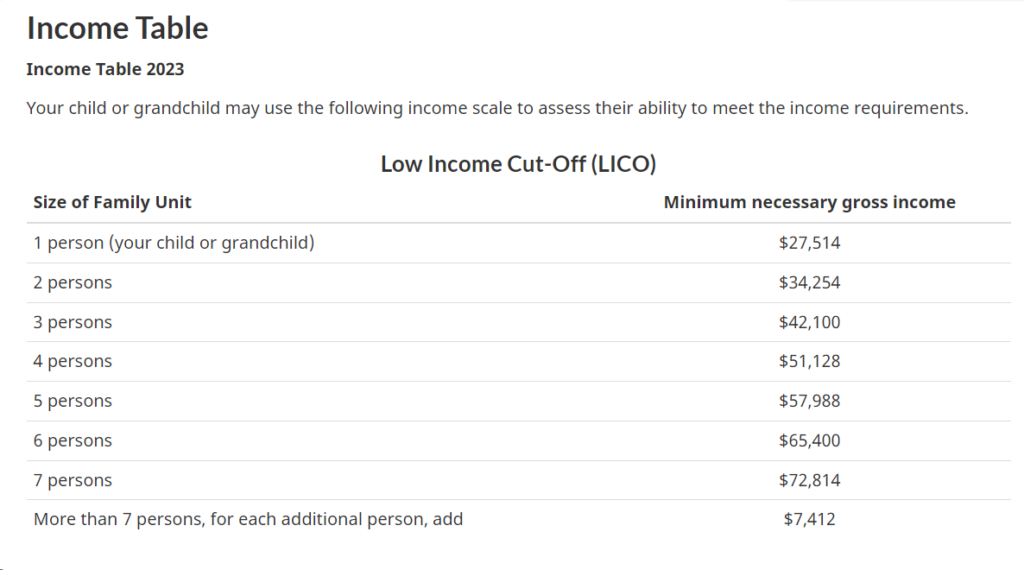Click the $42,100 income amount
This screenshot has height=570, width=1024.
pos(809,322)
